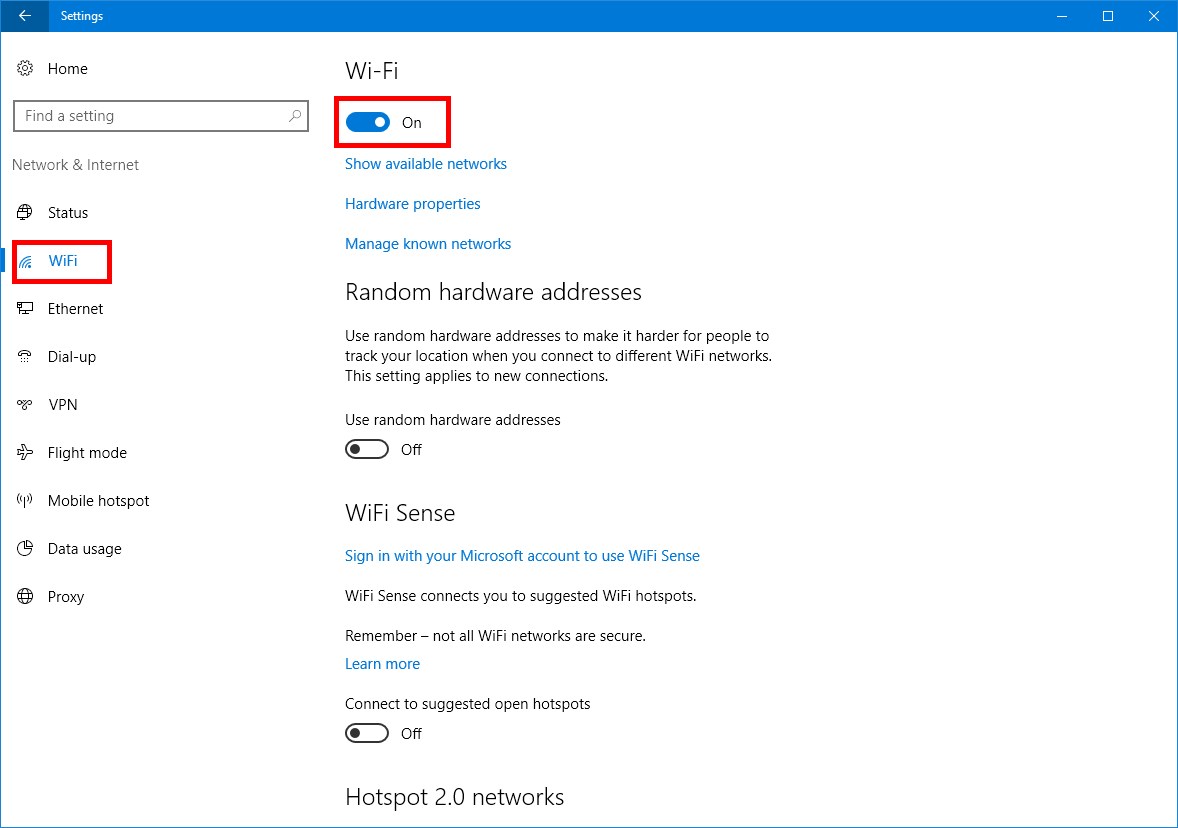Turn on connect to suggested open hotspots
Viewport: 1178px width, 828px height.
click(x=367, y=733)
